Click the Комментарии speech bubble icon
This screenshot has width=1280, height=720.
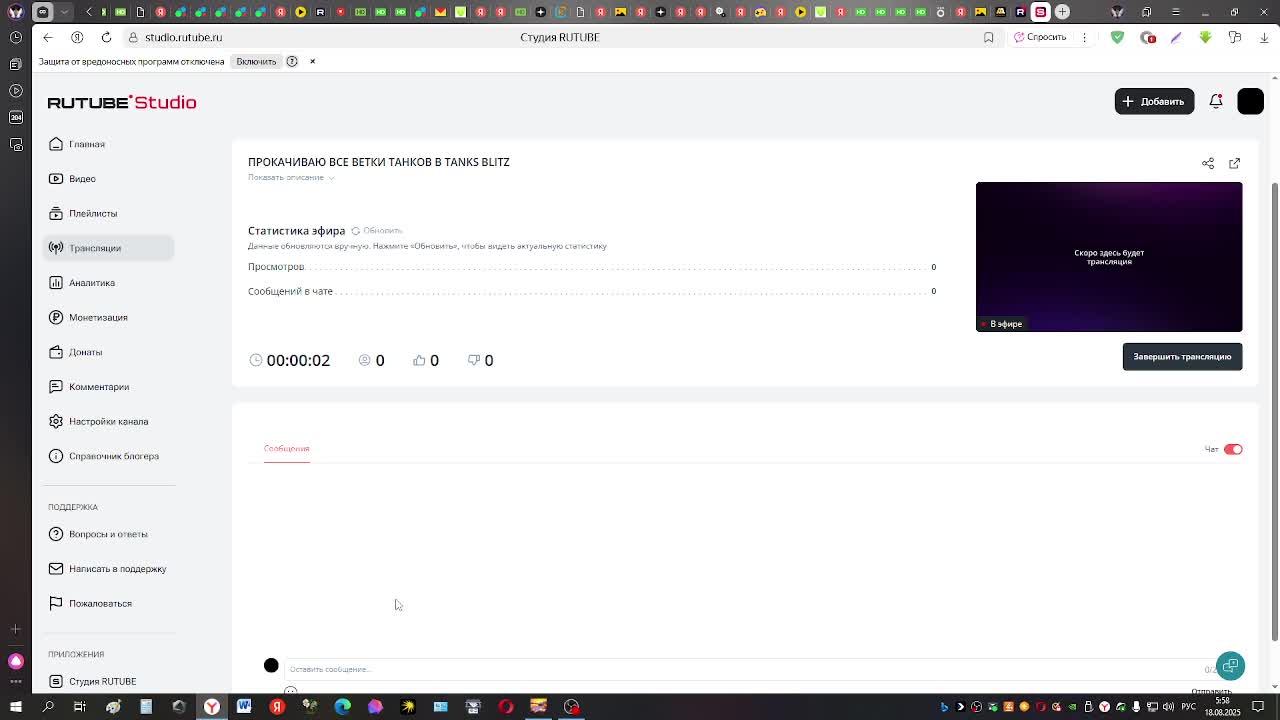tap(56, 387)
